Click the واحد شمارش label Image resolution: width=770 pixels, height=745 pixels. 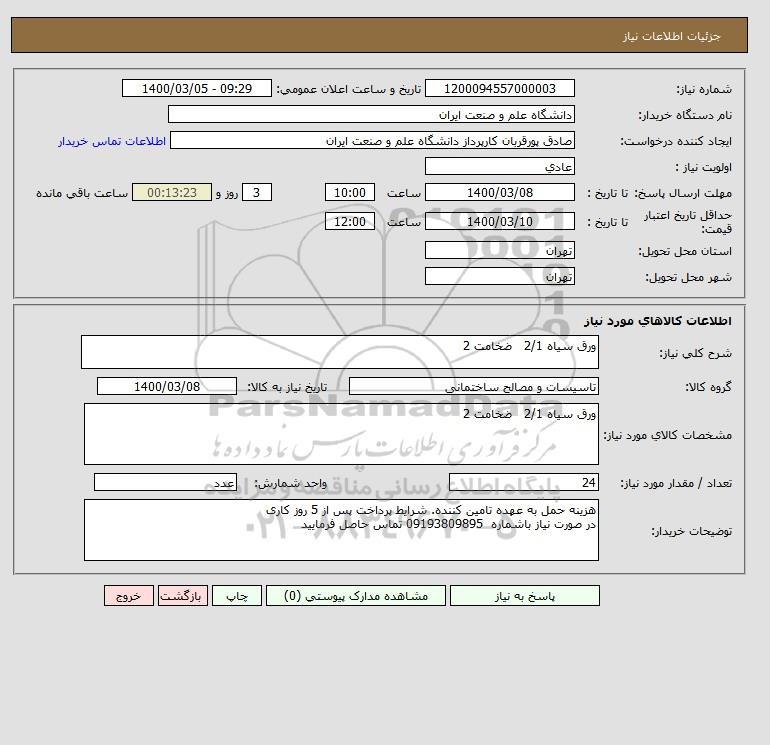click(x=290, y=483)
